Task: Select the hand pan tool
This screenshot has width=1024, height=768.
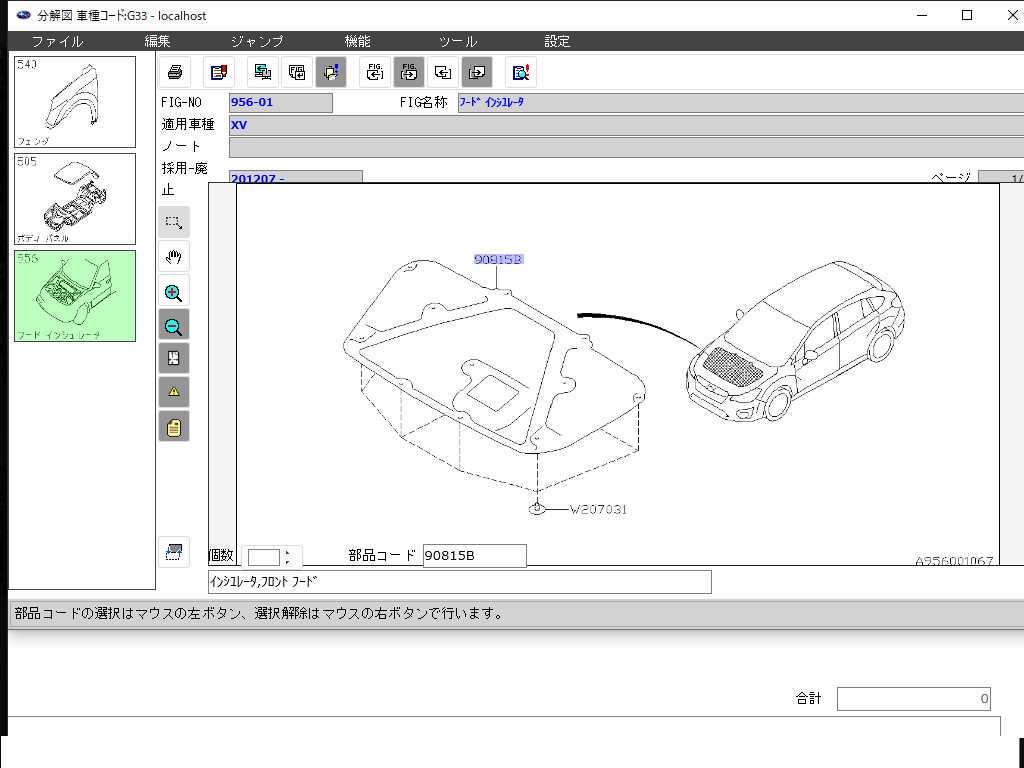Action: coord(174,257)
